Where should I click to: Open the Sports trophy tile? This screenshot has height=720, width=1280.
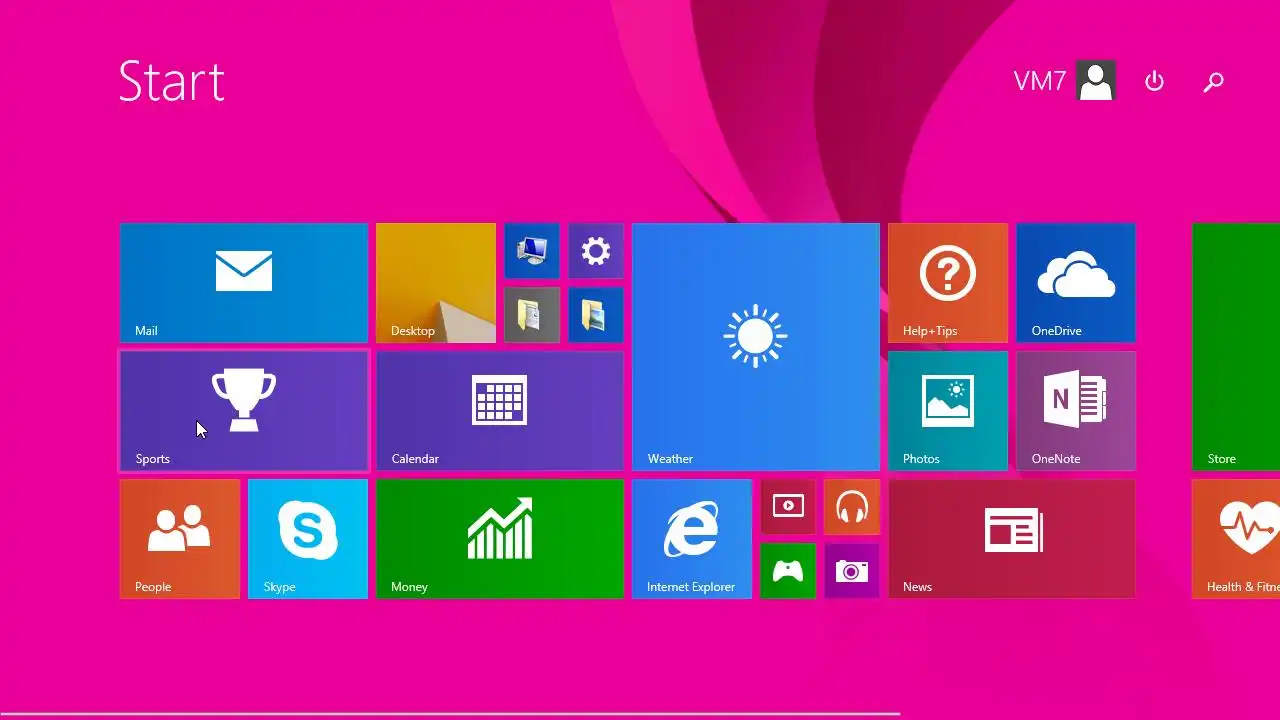[244, 411]
